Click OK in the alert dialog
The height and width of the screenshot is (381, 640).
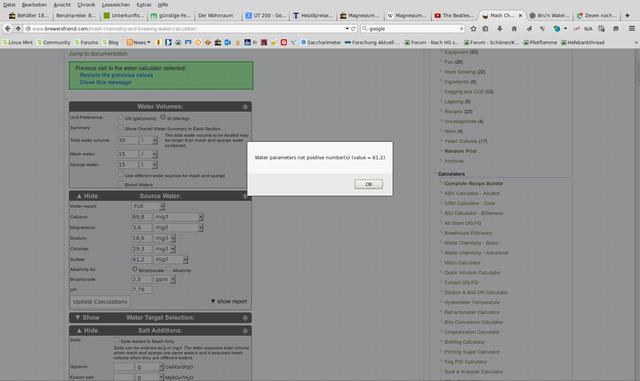tap(369, 184)
